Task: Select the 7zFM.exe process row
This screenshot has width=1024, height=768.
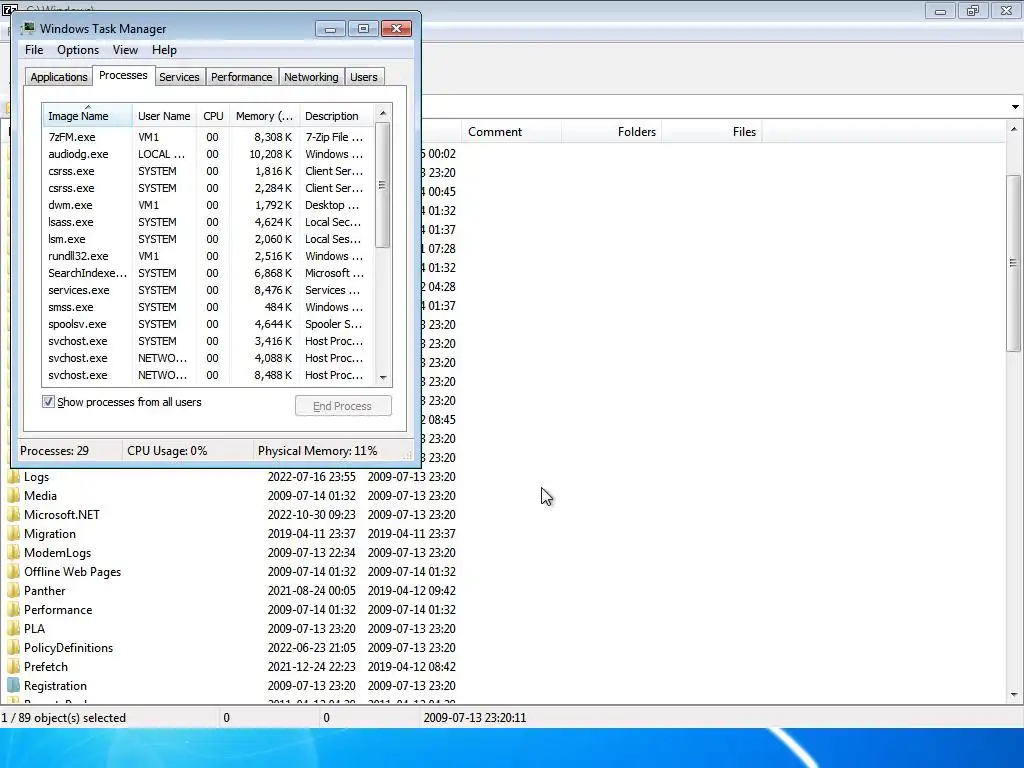Action: tap(208, 137)
